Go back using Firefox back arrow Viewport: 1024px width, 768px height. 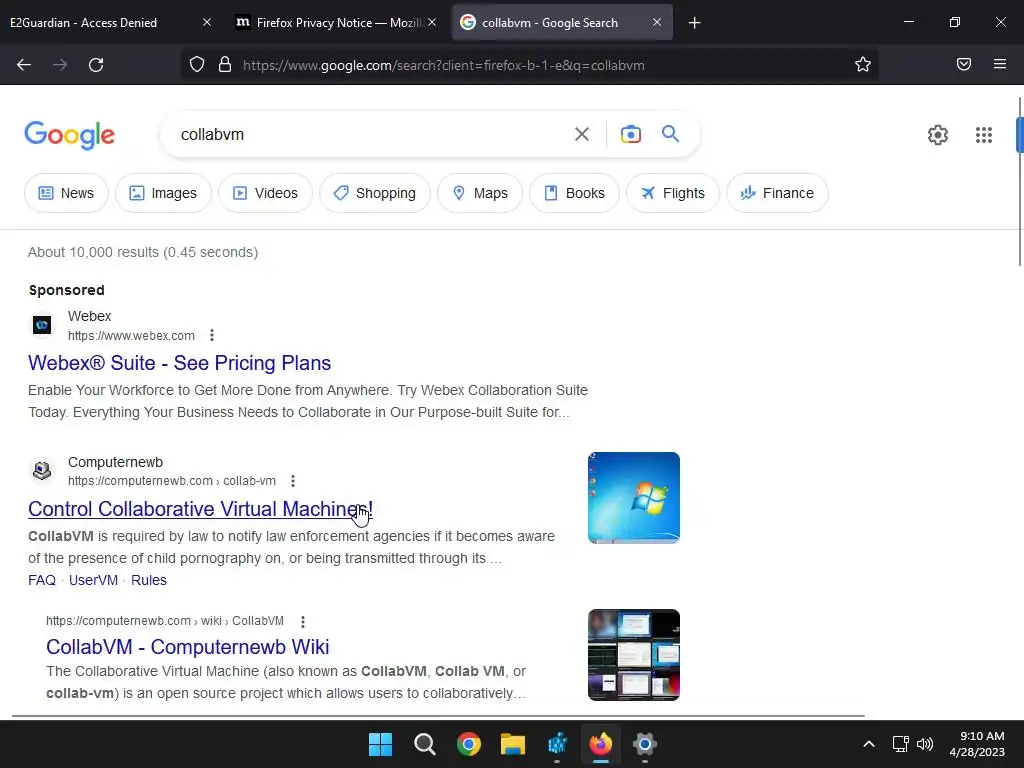[x=24, y=65]
